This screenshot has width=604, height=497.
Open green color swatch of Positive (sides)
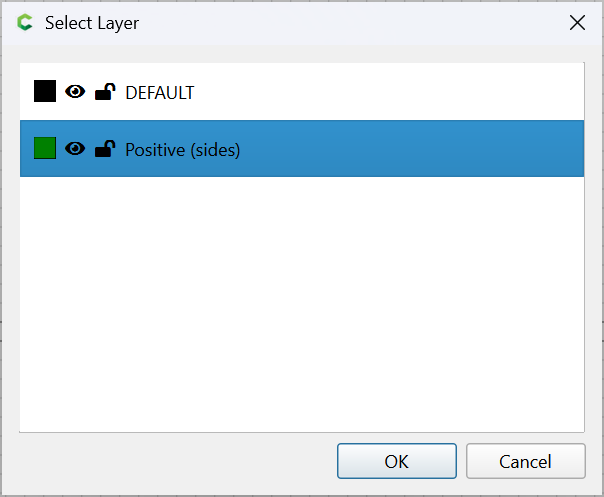point(45,148)
